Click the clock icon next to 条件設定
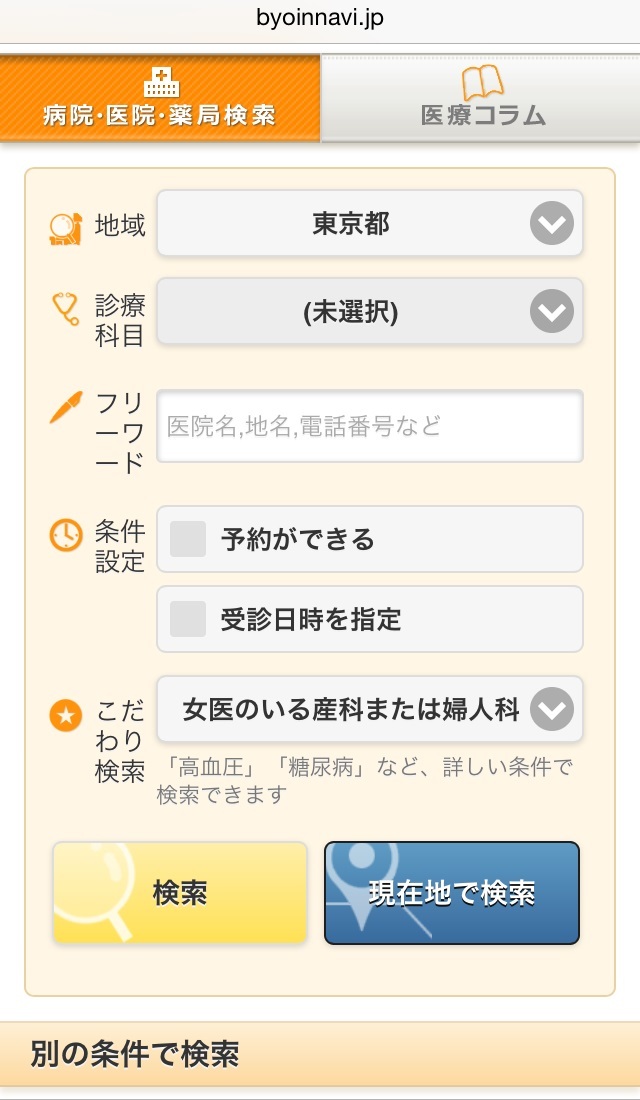 pyautogui.click(x=66, y=536)
